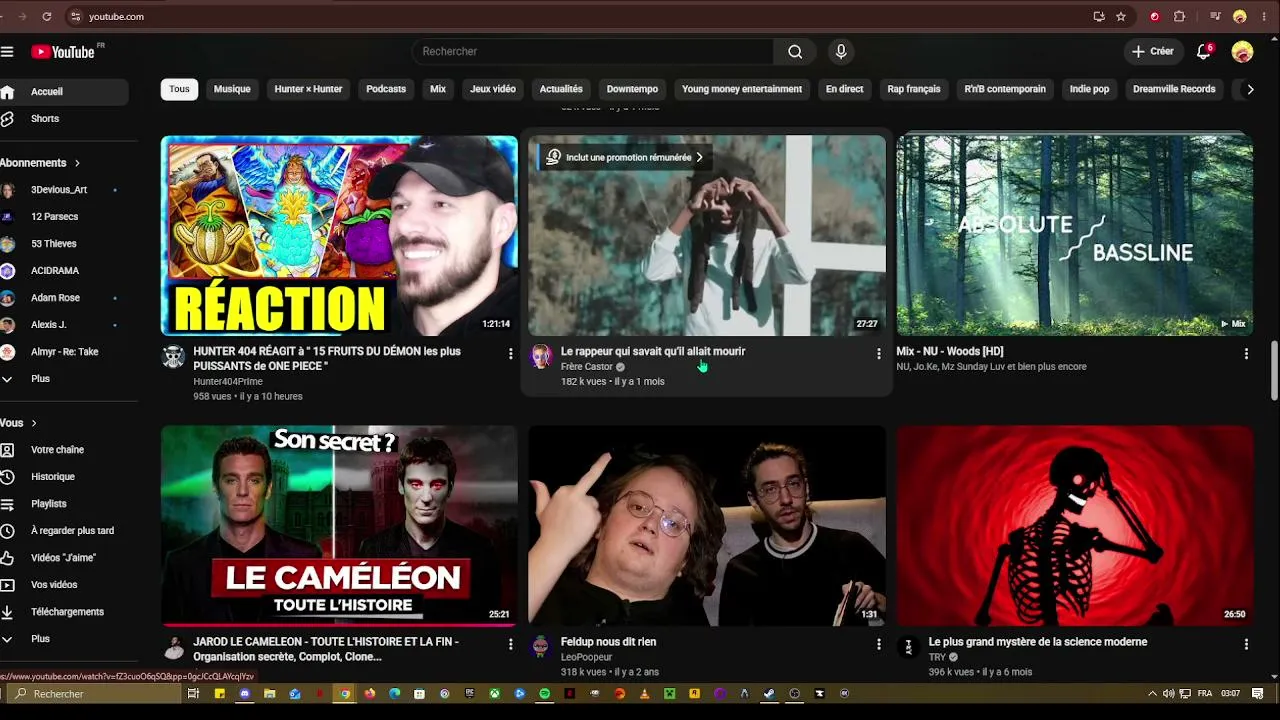Image resolution: width=1280 pixels, height=720 pixels.
Task: Open the RÉACTION video thumbnail
Action: click(x=339, y=236)
